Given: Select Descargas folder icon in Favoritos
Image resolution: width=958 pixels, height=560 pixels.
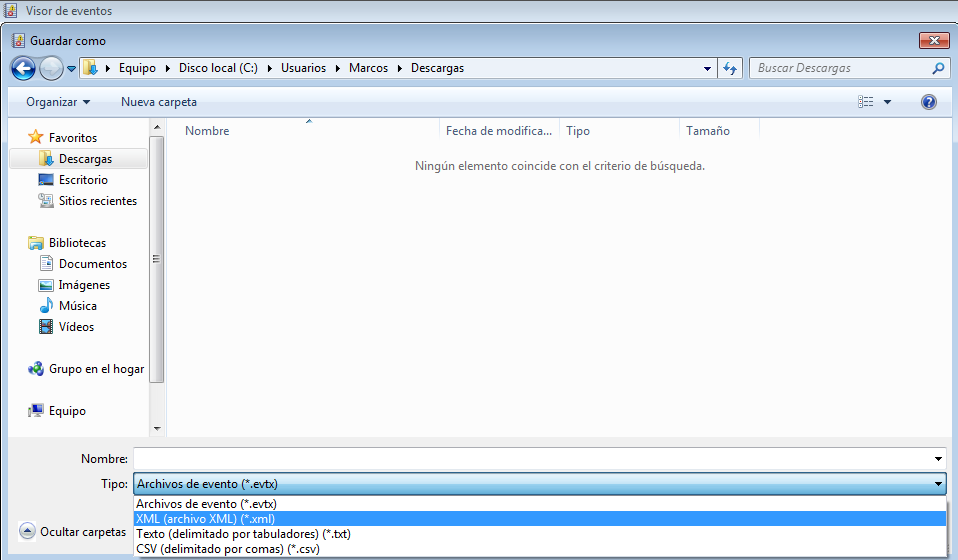Looking at the screenshot, I should (46, 159).
